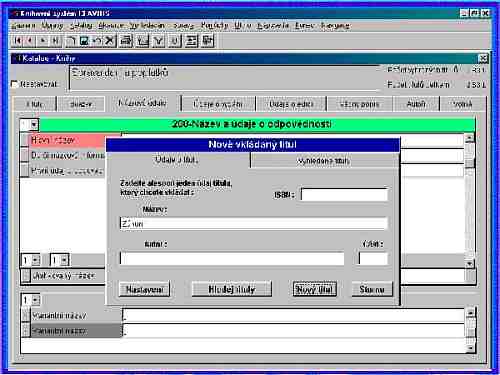Click the delete X toolbar icon

109,41
